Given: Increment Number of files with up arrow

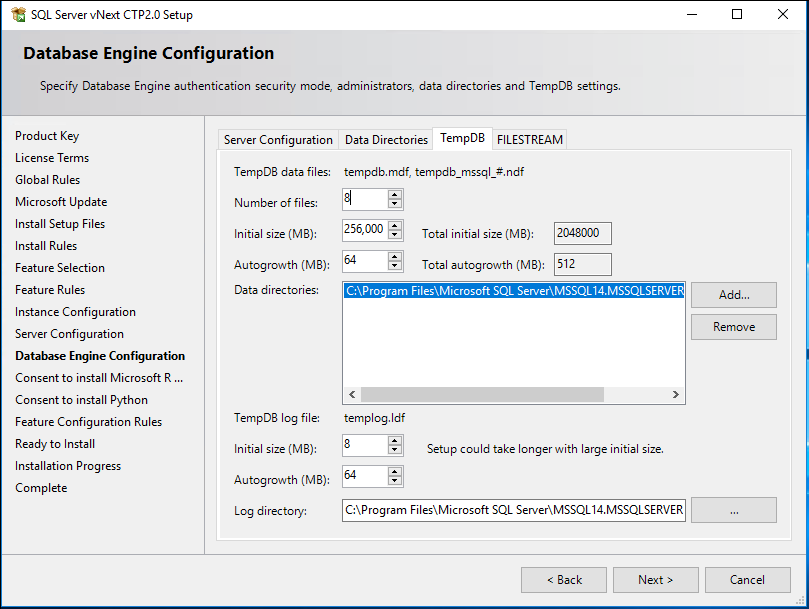Looking at the screenshot, I should [x=395, y=195].
